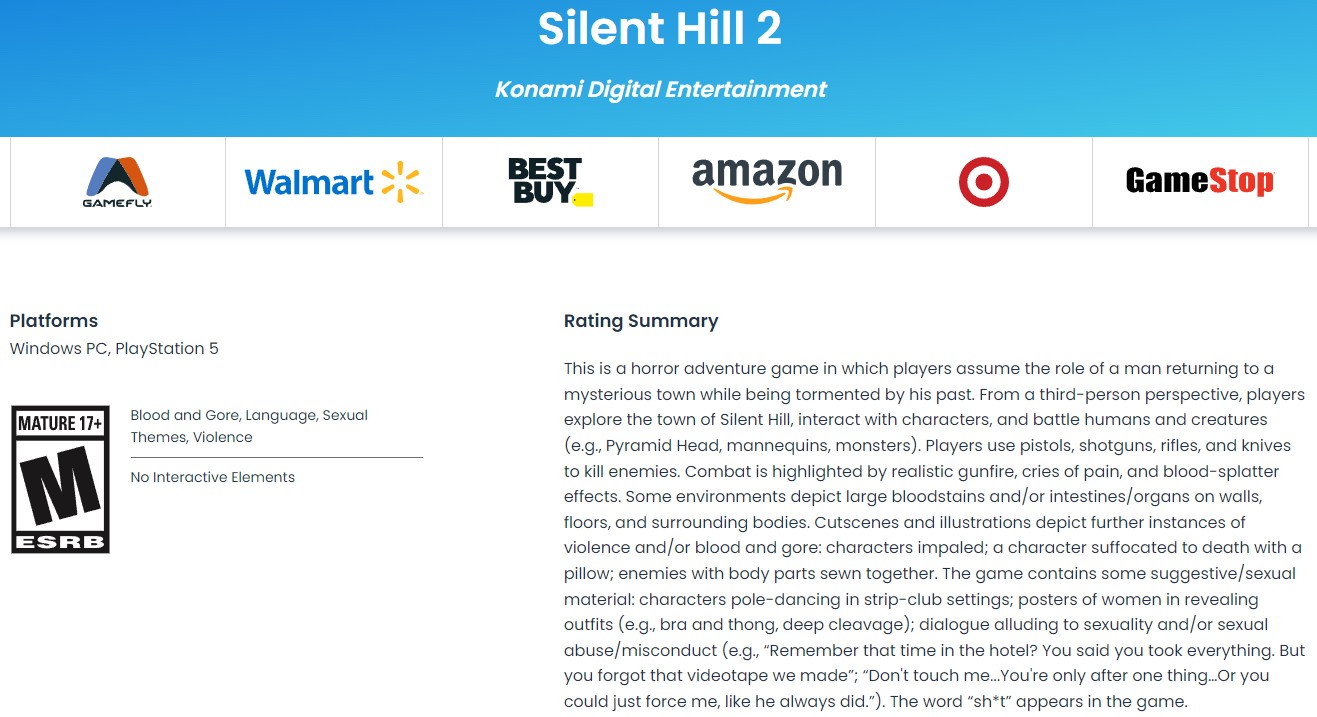The height and width of the screenshot is (717, 1317).
Task: Click the Walmart yellow spark symbol
Action: click(x=402, y=182)
